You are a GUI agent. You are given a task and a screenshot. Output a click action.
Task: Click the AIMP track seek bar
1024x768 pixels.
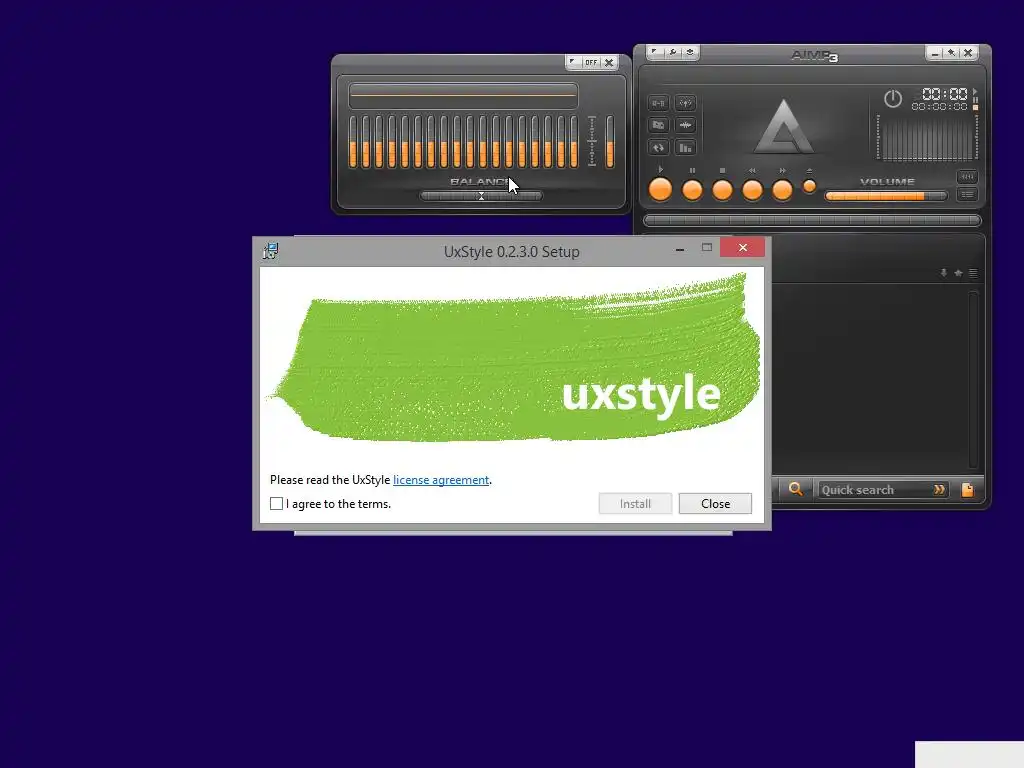click(812, 221)
